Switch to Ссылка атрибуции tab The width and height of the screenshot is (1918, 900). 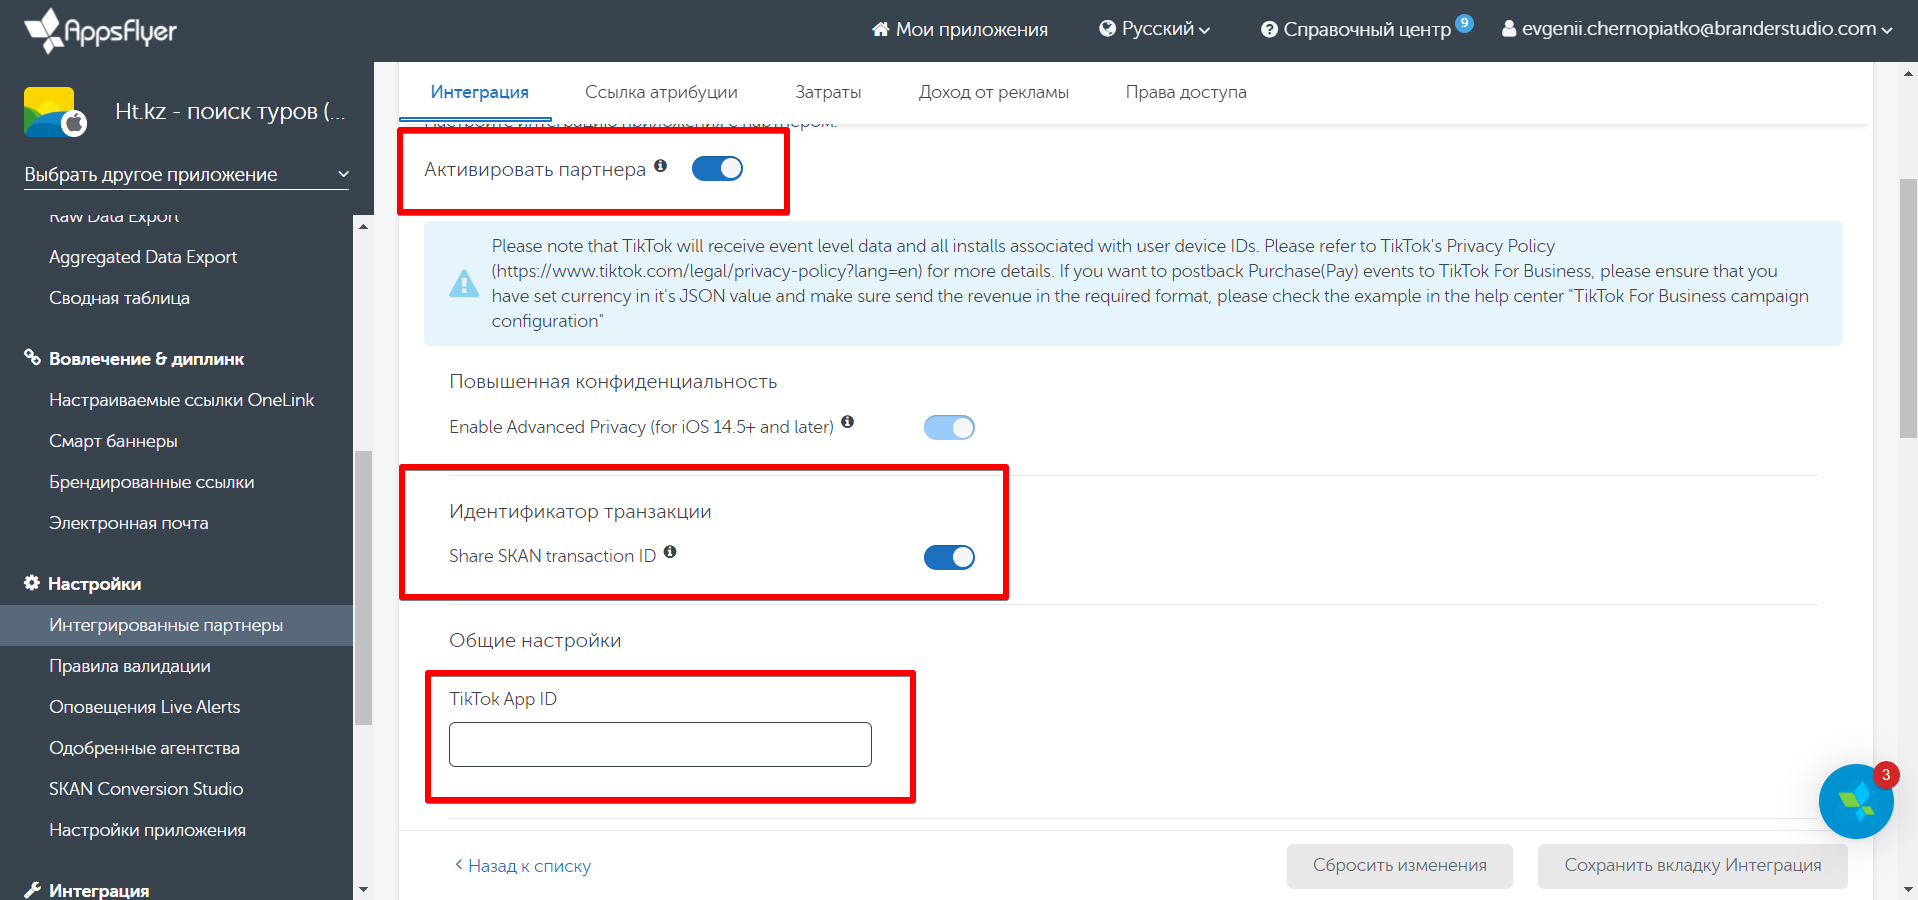pyautogui.click(x=661, y=92)
